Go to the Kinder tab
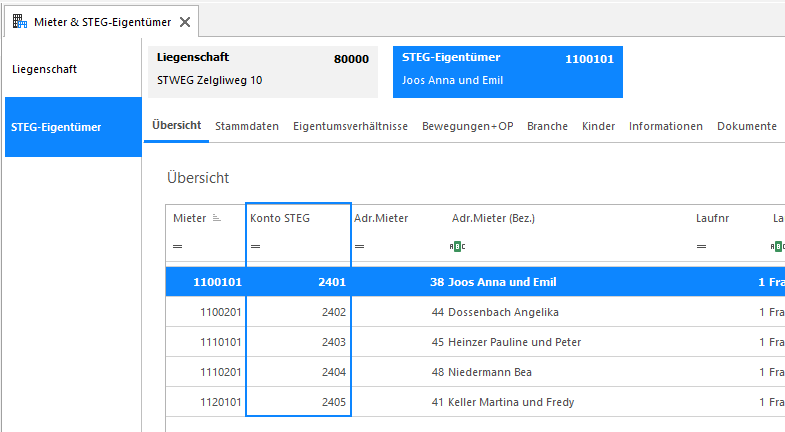Viewport: 785px width, 432px height. click(x=598, y=126)
